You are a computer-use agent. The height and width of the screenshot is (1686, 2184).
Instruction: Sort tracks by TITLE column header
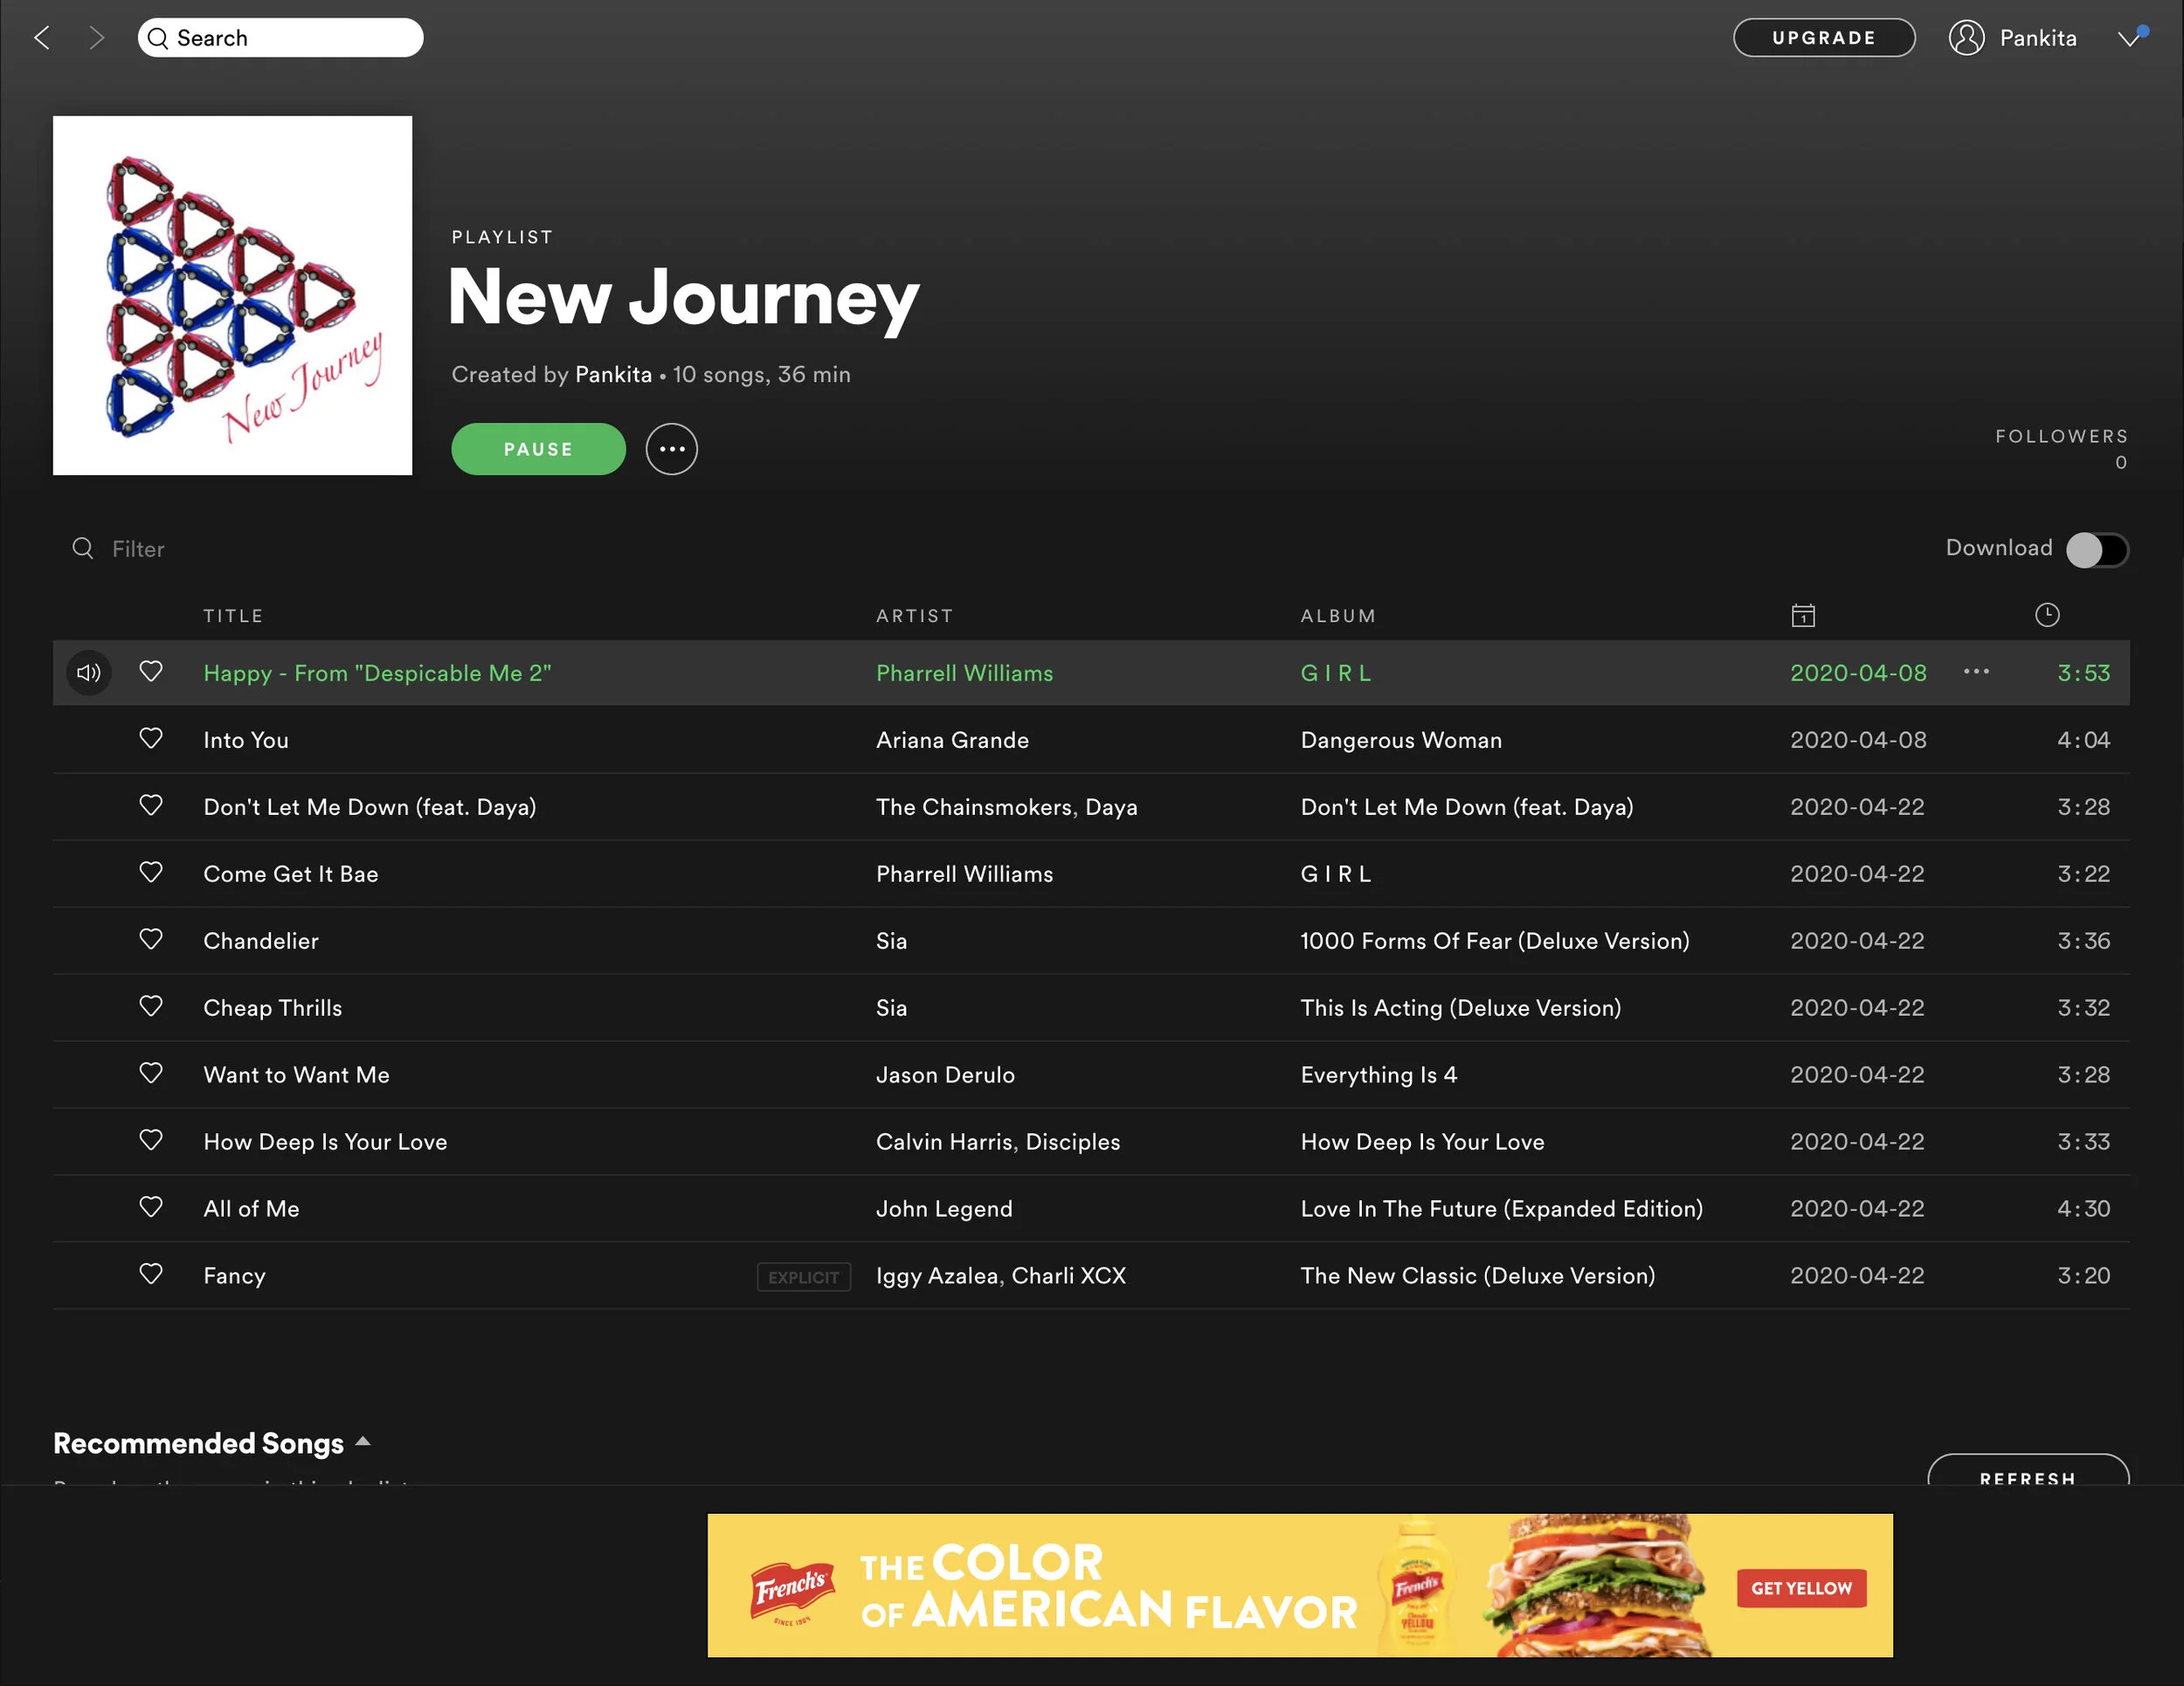pyautogui.click(x=233, y=616)
